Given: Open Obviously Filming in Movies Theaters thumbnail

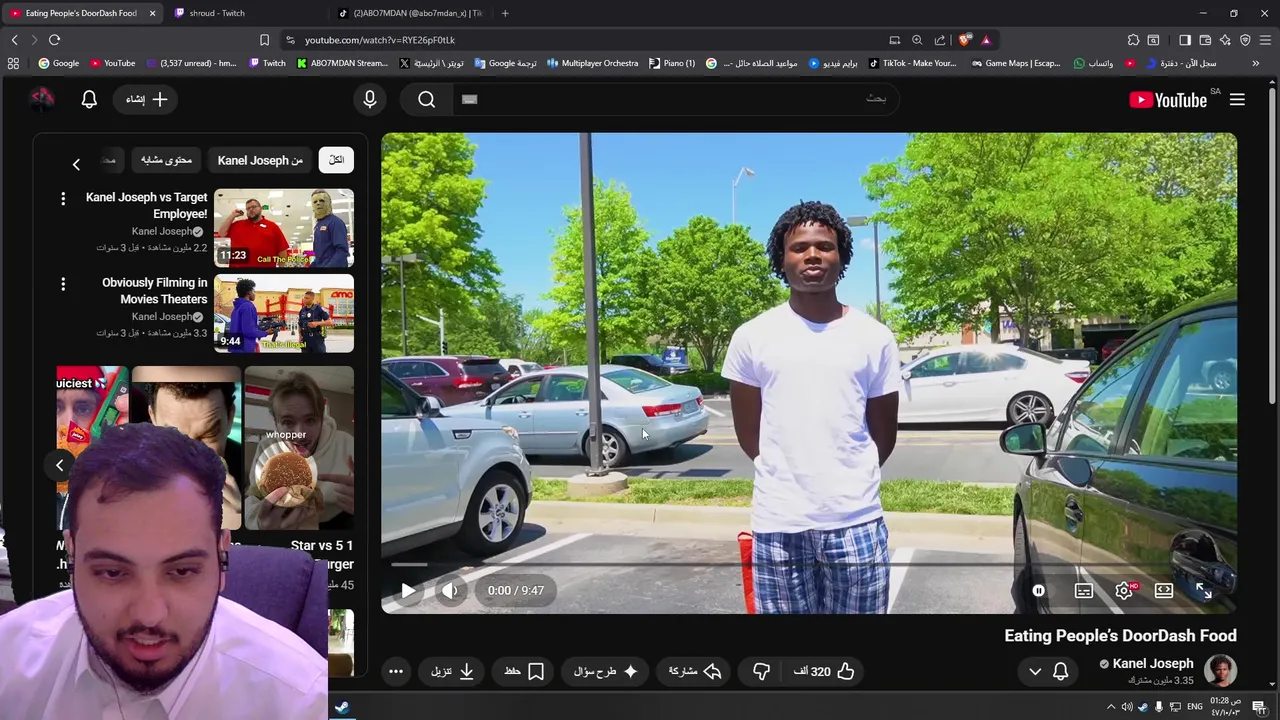Looking at the screenshot, I should coord(284,313).
